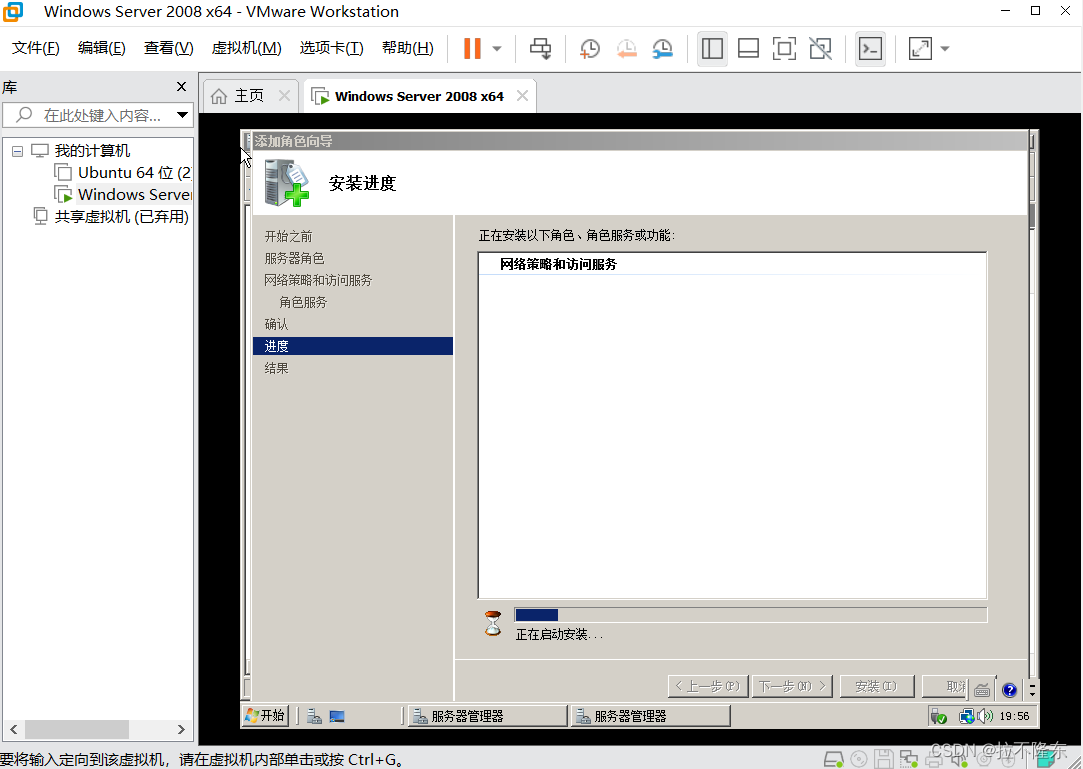The image size is (1083, 769).
Task: Collapse the 我的计算机 tree node
Action: click(17, 151)
